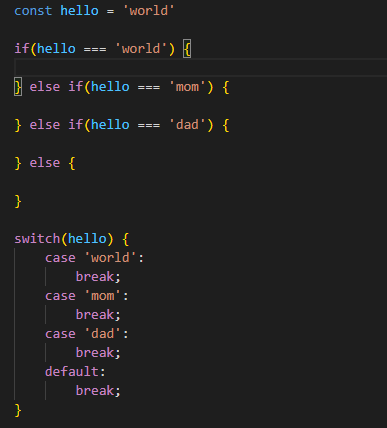The width and height of the screenshot is (387, 428).
Task: Click the 'dad' string in else if condition
Action: 187,125
